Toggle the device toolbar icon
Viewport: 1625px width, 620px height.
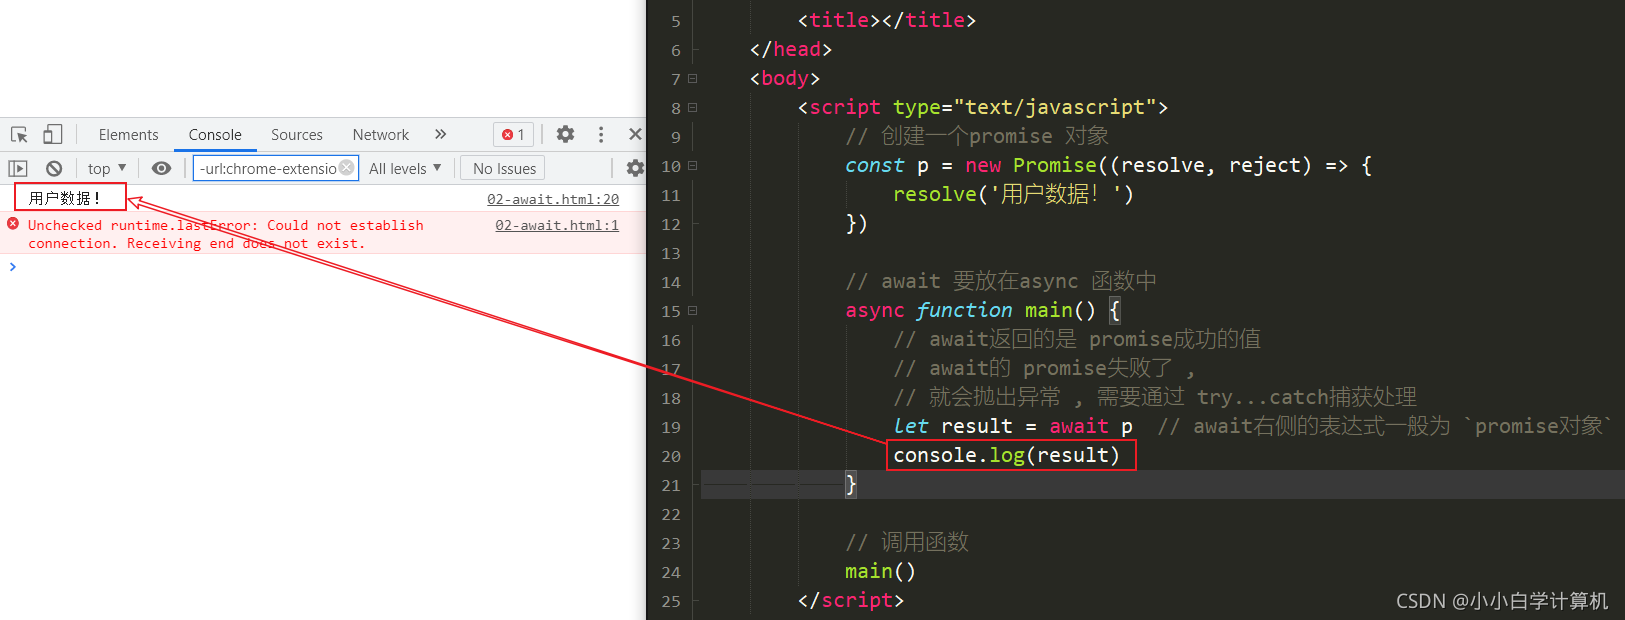[x=52, y=134]
